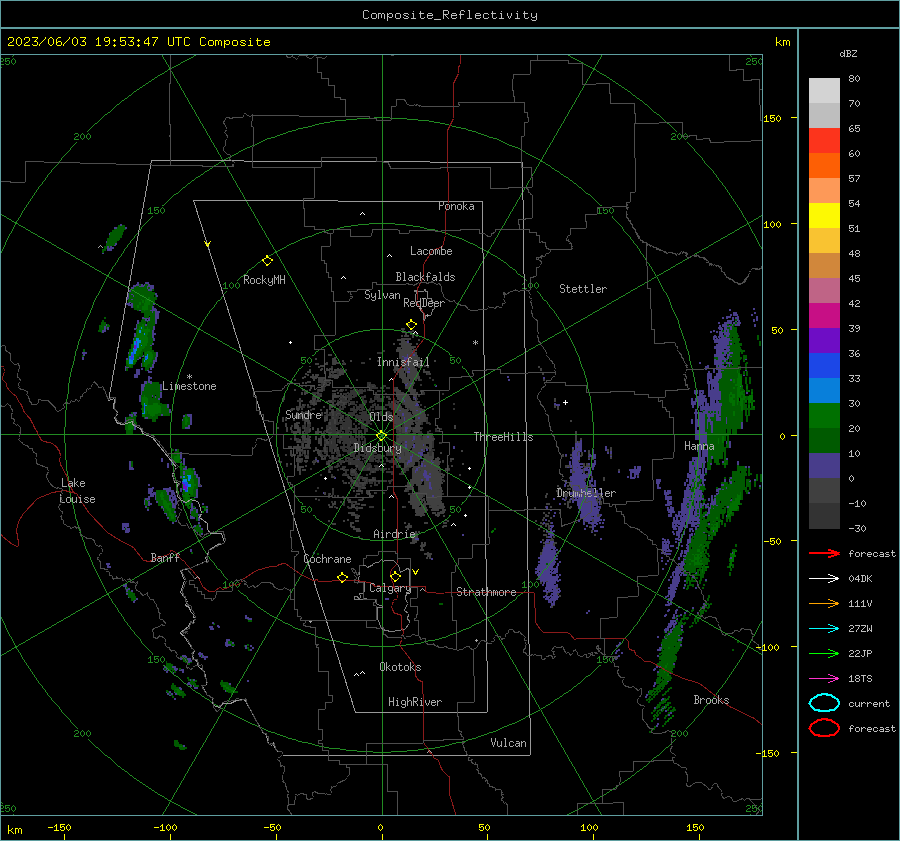The width and height of the screenshot is (900, 841).
Task: Click the Okotoks town label
Action: 400,667
